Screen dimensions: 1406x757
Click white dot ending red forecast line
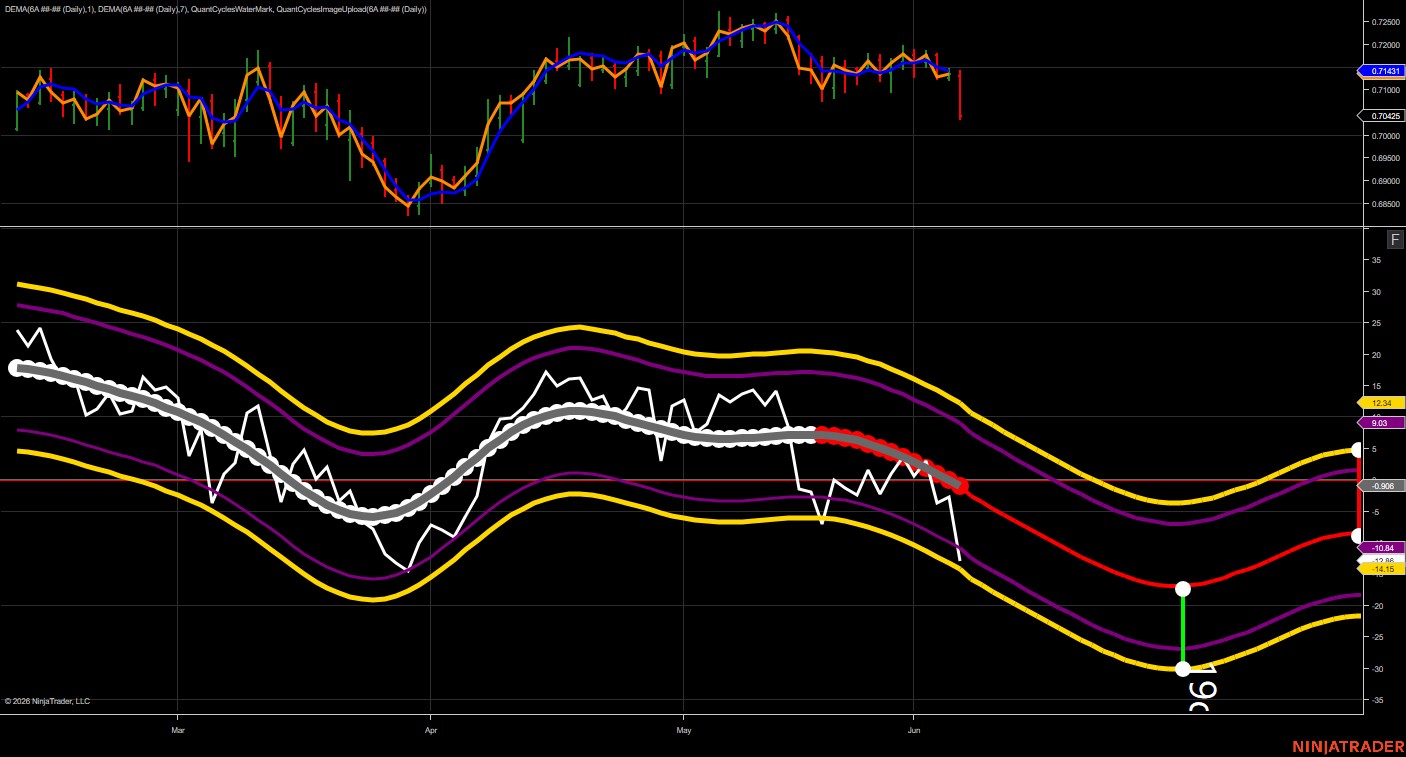coord(1357,536)
